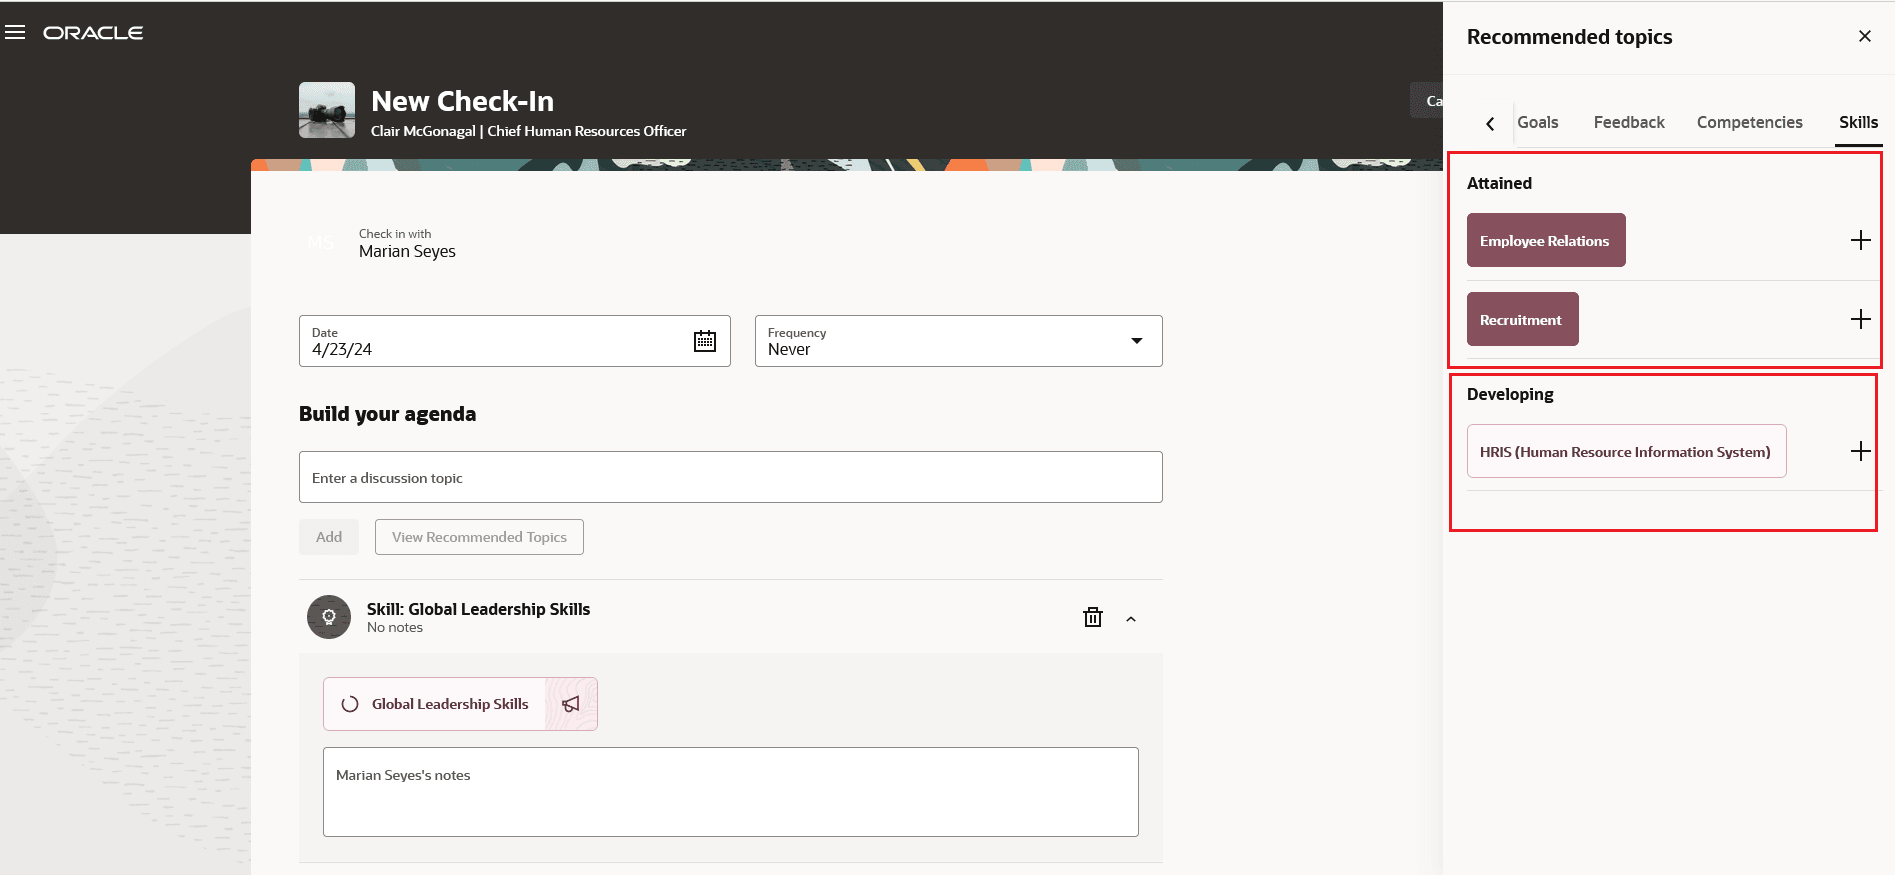
Task: Click the Global Leadership Skills card
Action: pyautogui.click(x=460, y=704)
